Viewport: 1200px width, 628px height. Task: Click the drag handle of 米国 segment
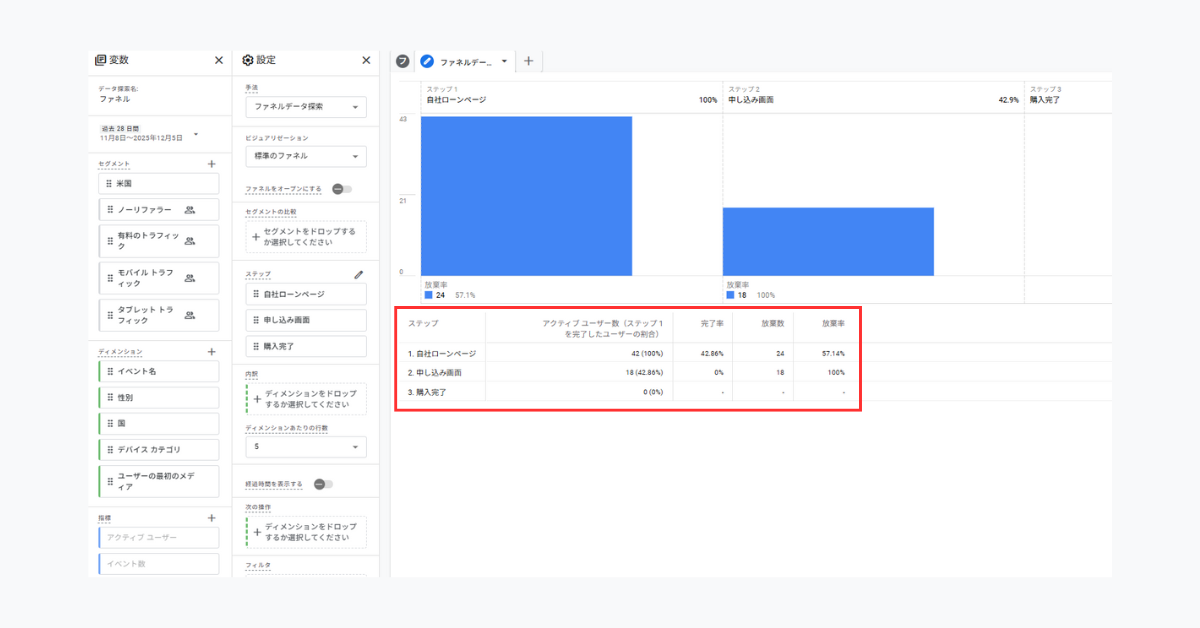(109, 184)
